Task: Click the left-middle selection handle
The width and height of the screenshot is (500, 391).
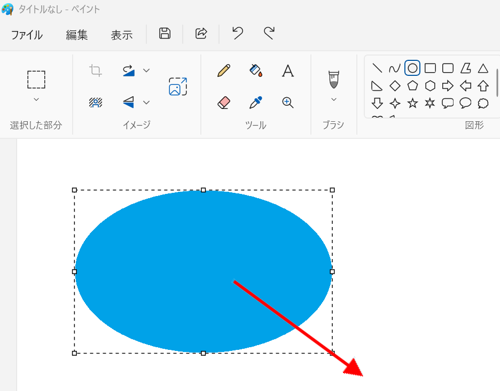Action: tap(74, 272)
